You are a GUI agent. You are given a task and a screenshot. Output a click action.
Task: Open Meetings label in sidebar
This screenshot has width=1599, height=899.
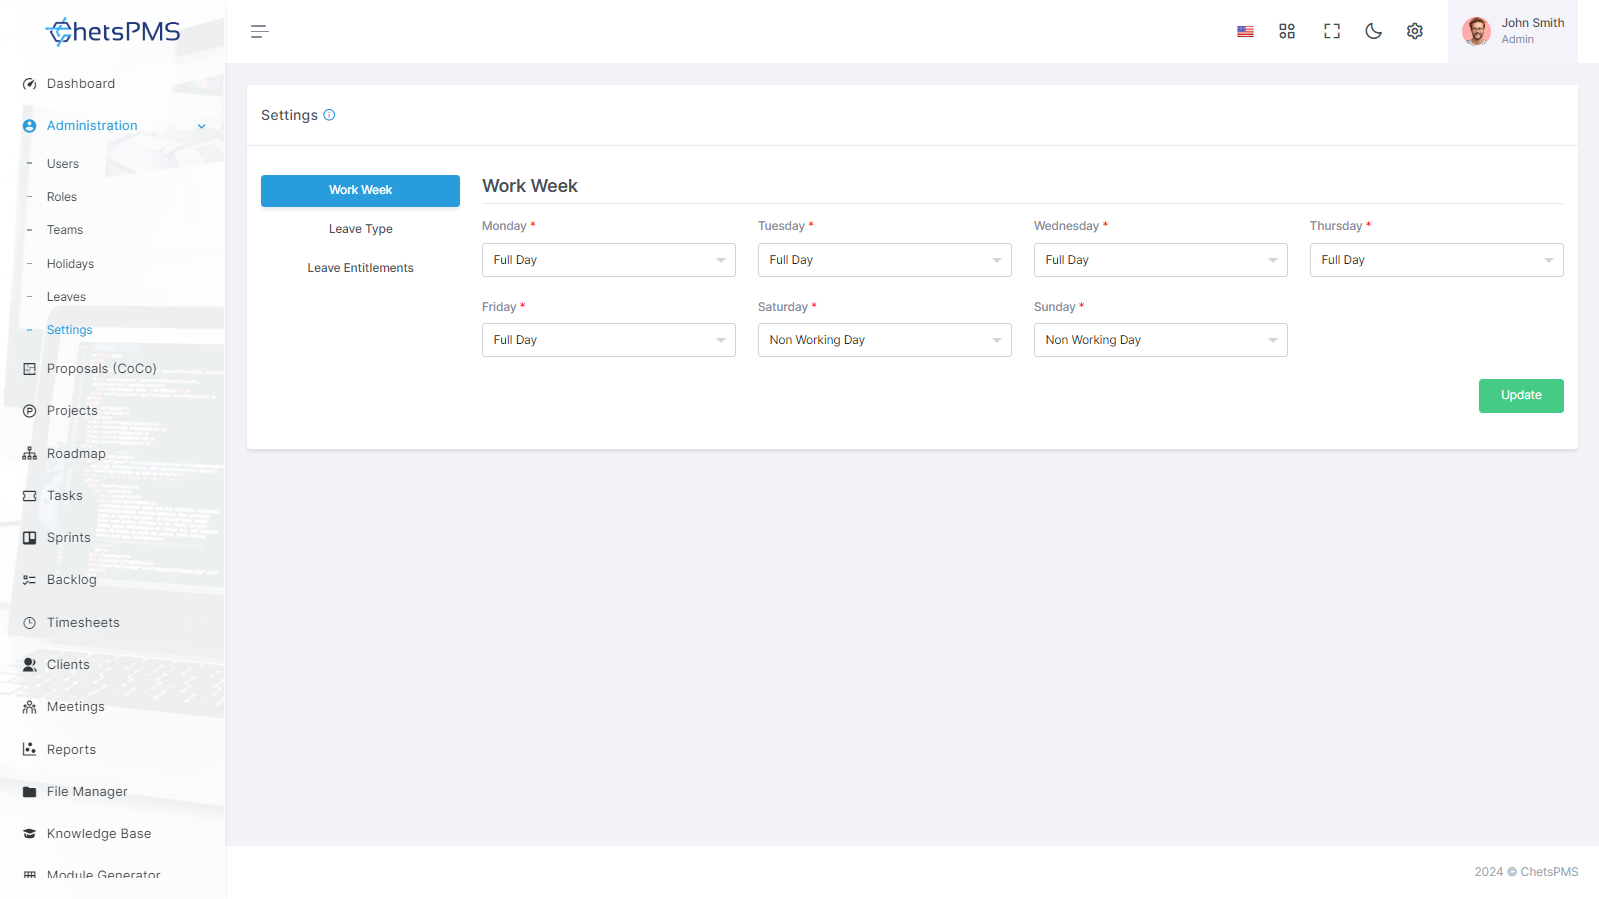coord(76,707)
